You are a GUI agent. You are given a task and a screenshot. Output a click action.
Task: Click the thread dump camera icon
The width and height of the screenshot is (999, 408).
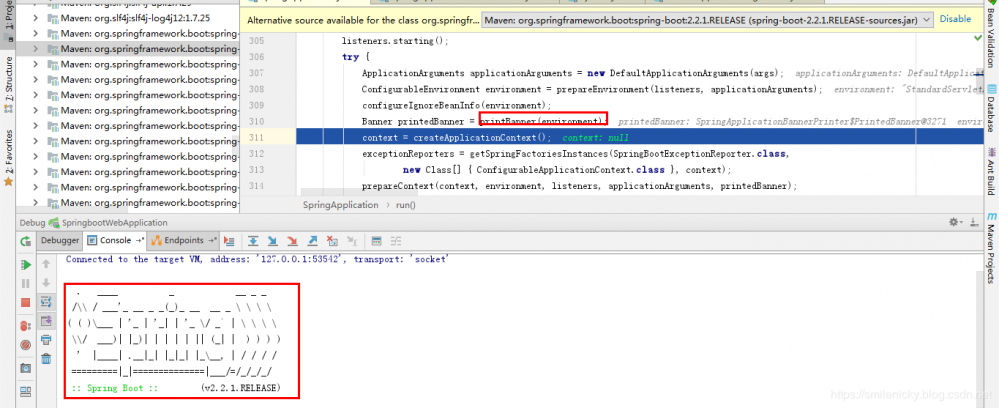tap(25, 368)
